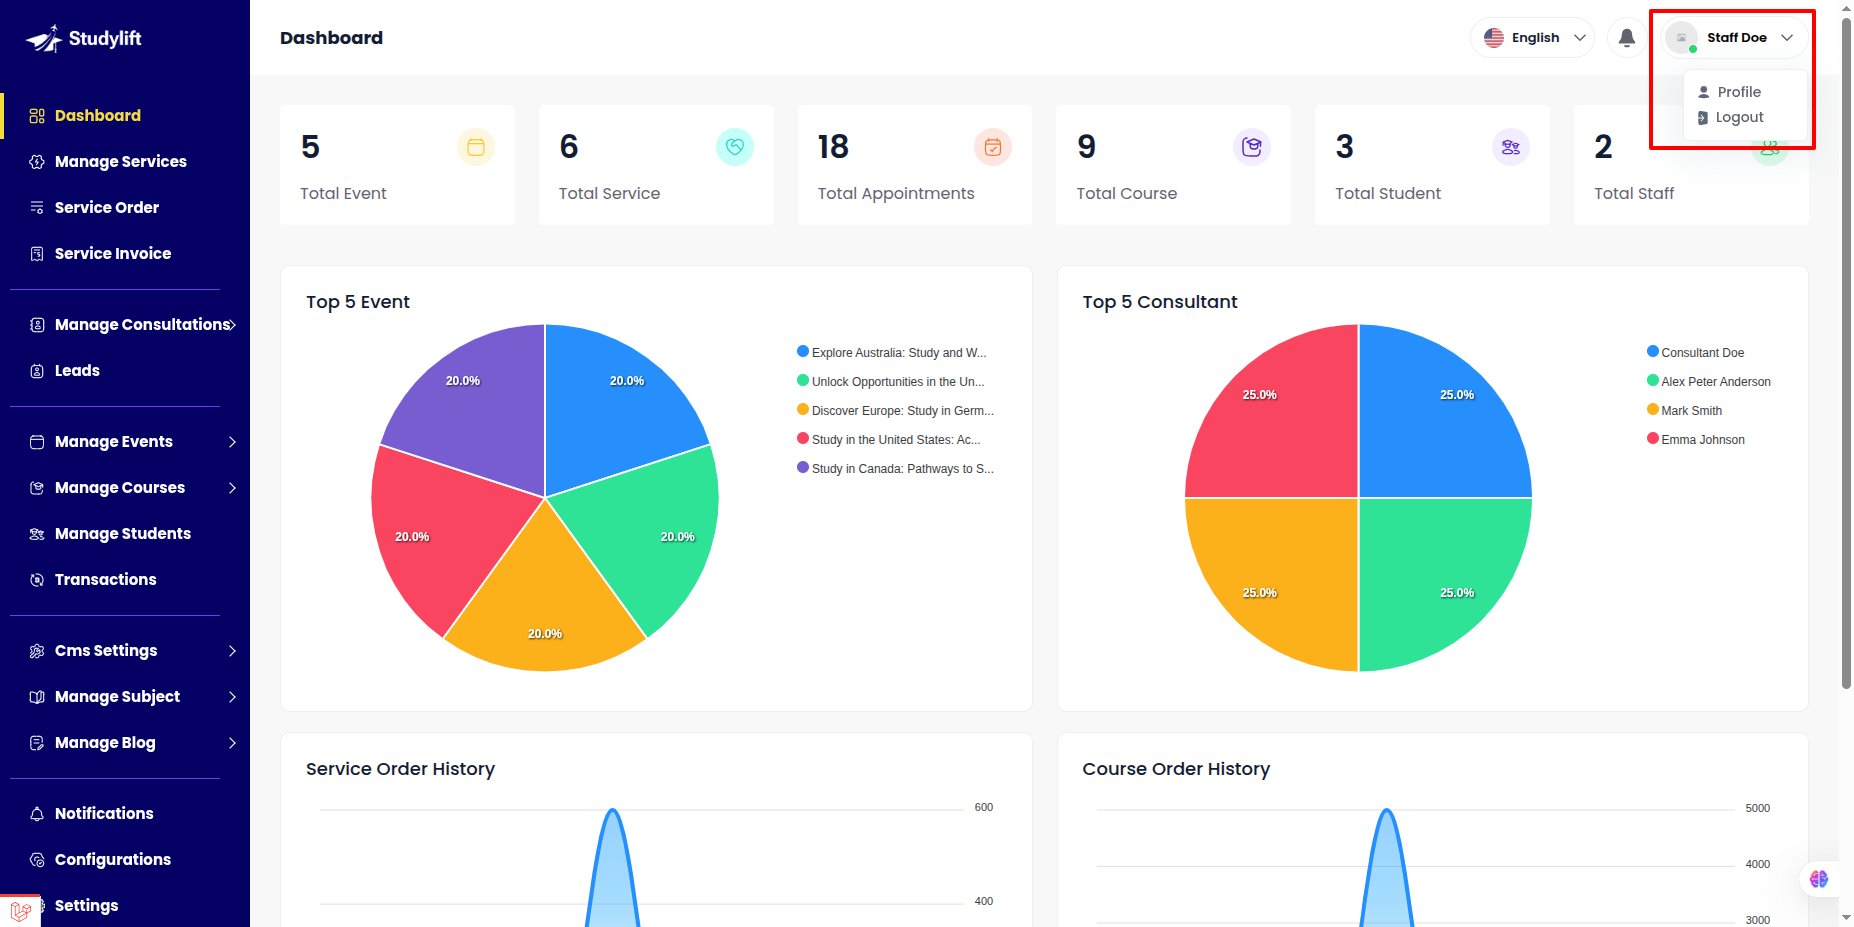Viewport: 1854px width, 927px height.
Task: Expand Manage Events submenu chevron
Action: [232, 442]
